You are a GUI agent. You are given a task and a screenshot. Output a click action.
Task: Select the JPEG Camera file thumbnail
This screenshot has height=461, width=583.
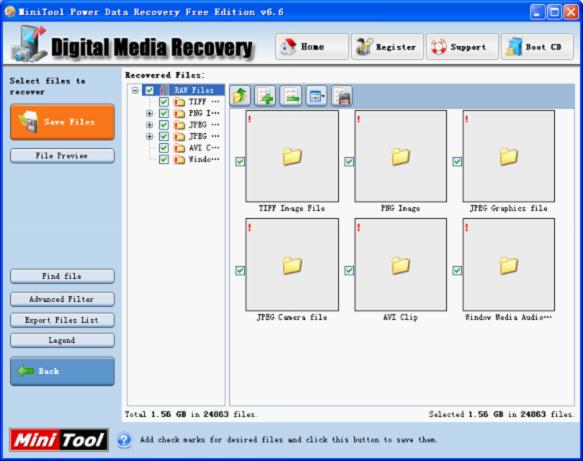click(292, 265)
